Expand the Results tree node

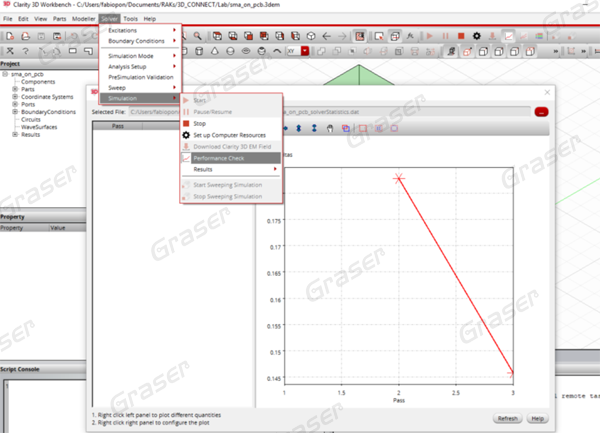point(15,134)
